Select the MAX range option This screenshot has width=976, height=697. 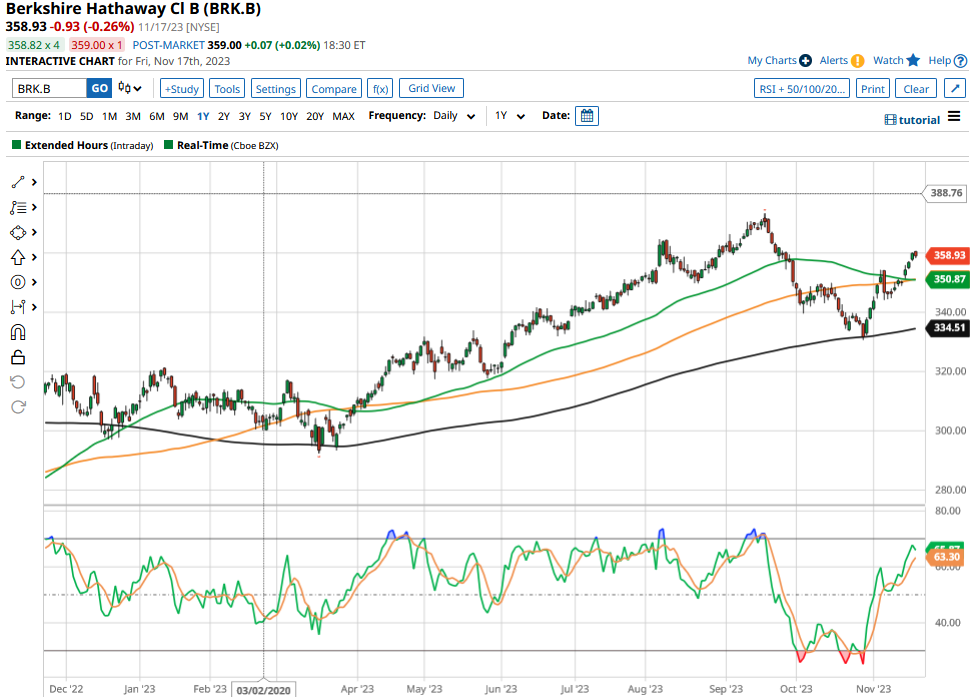click(343, 116)
